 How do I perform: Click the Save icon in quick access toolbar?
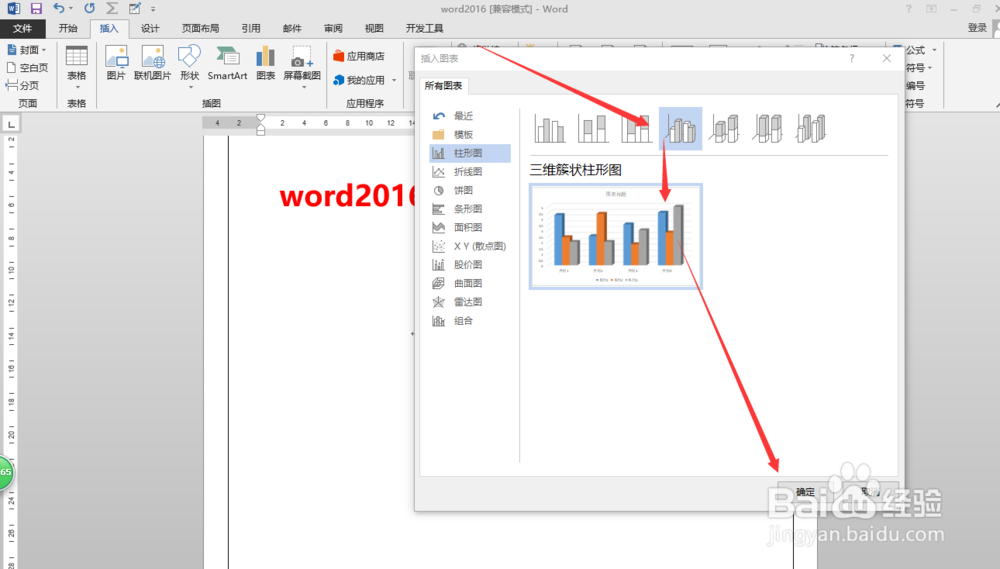[36, 9]
